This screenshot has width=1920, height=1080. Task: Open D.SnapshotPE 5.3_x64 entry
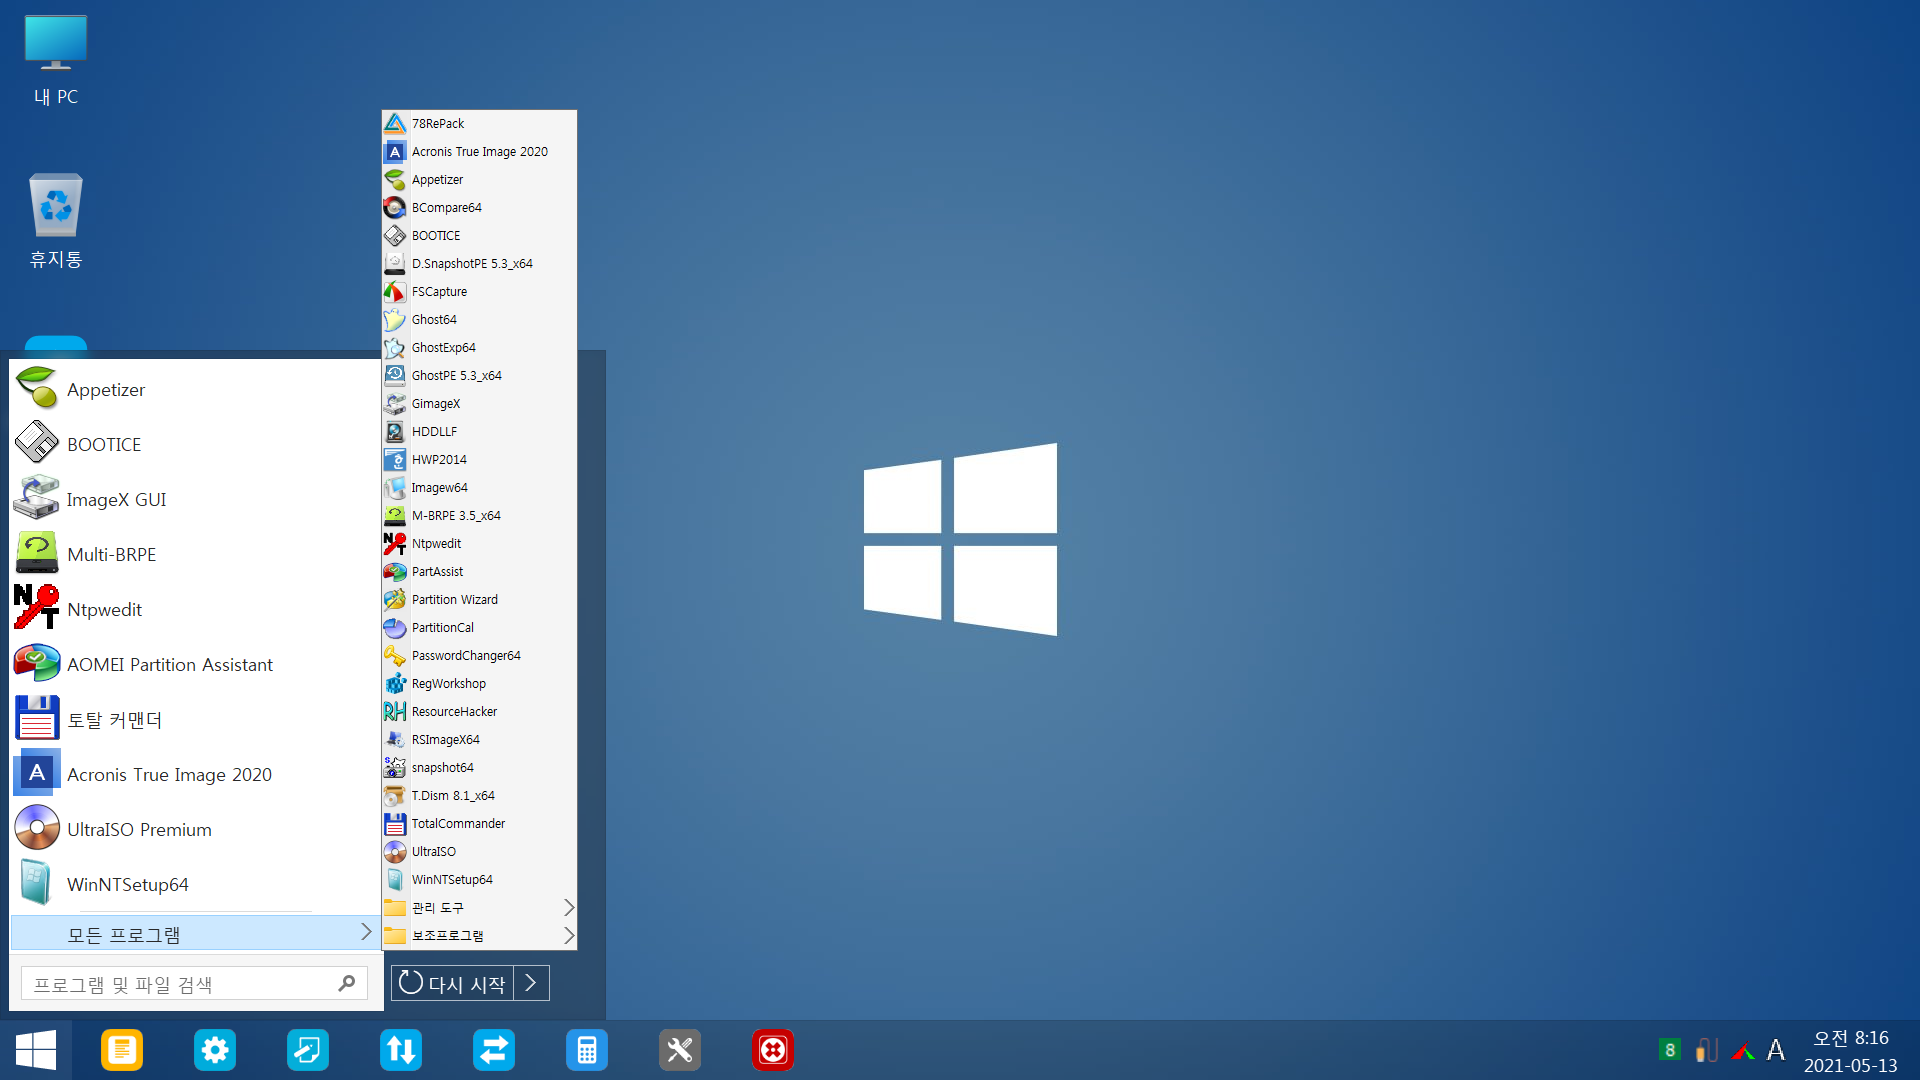pyautogui.click(x=479, y=263)
